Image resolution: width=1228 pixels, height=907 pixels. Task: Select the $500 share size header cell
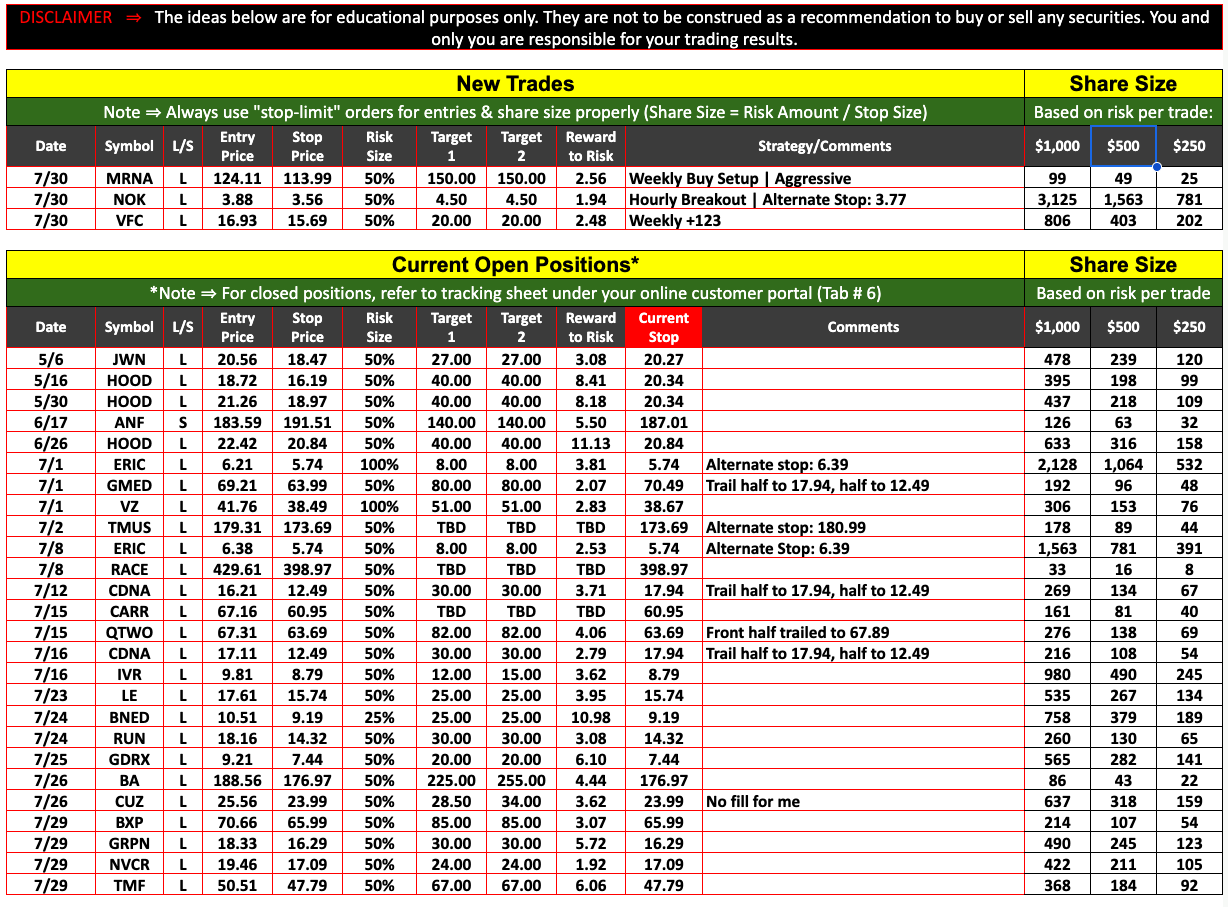(1123, 146)
